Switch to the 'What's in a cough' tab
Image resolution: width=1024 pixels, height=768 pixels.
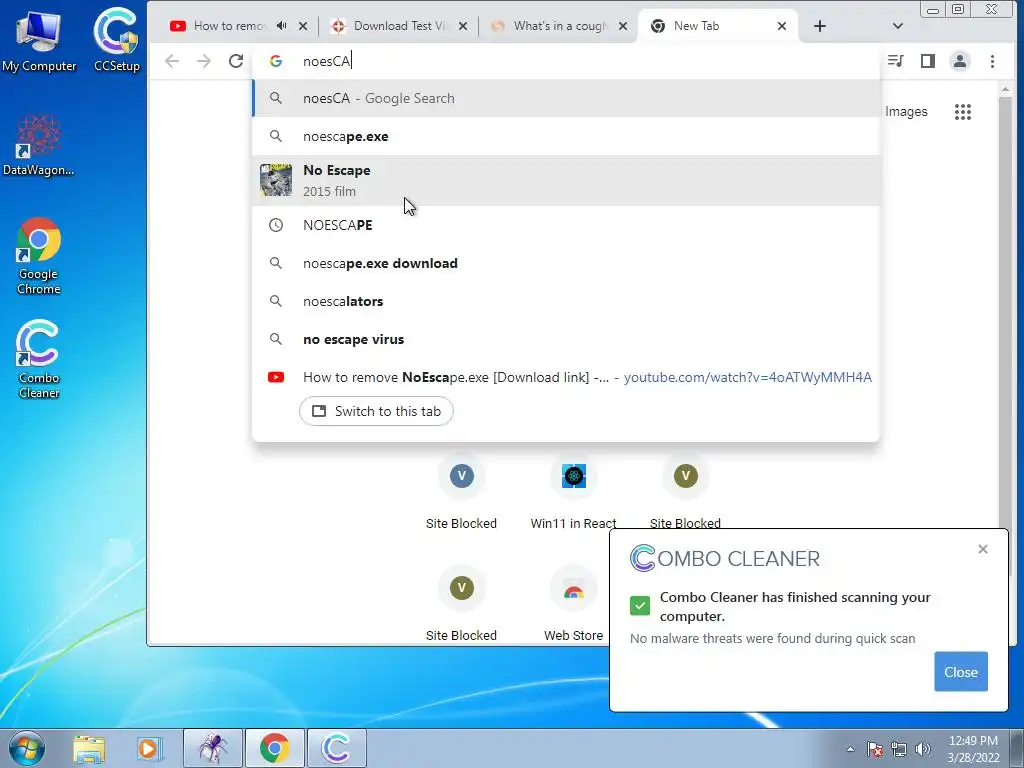[560, 26]
